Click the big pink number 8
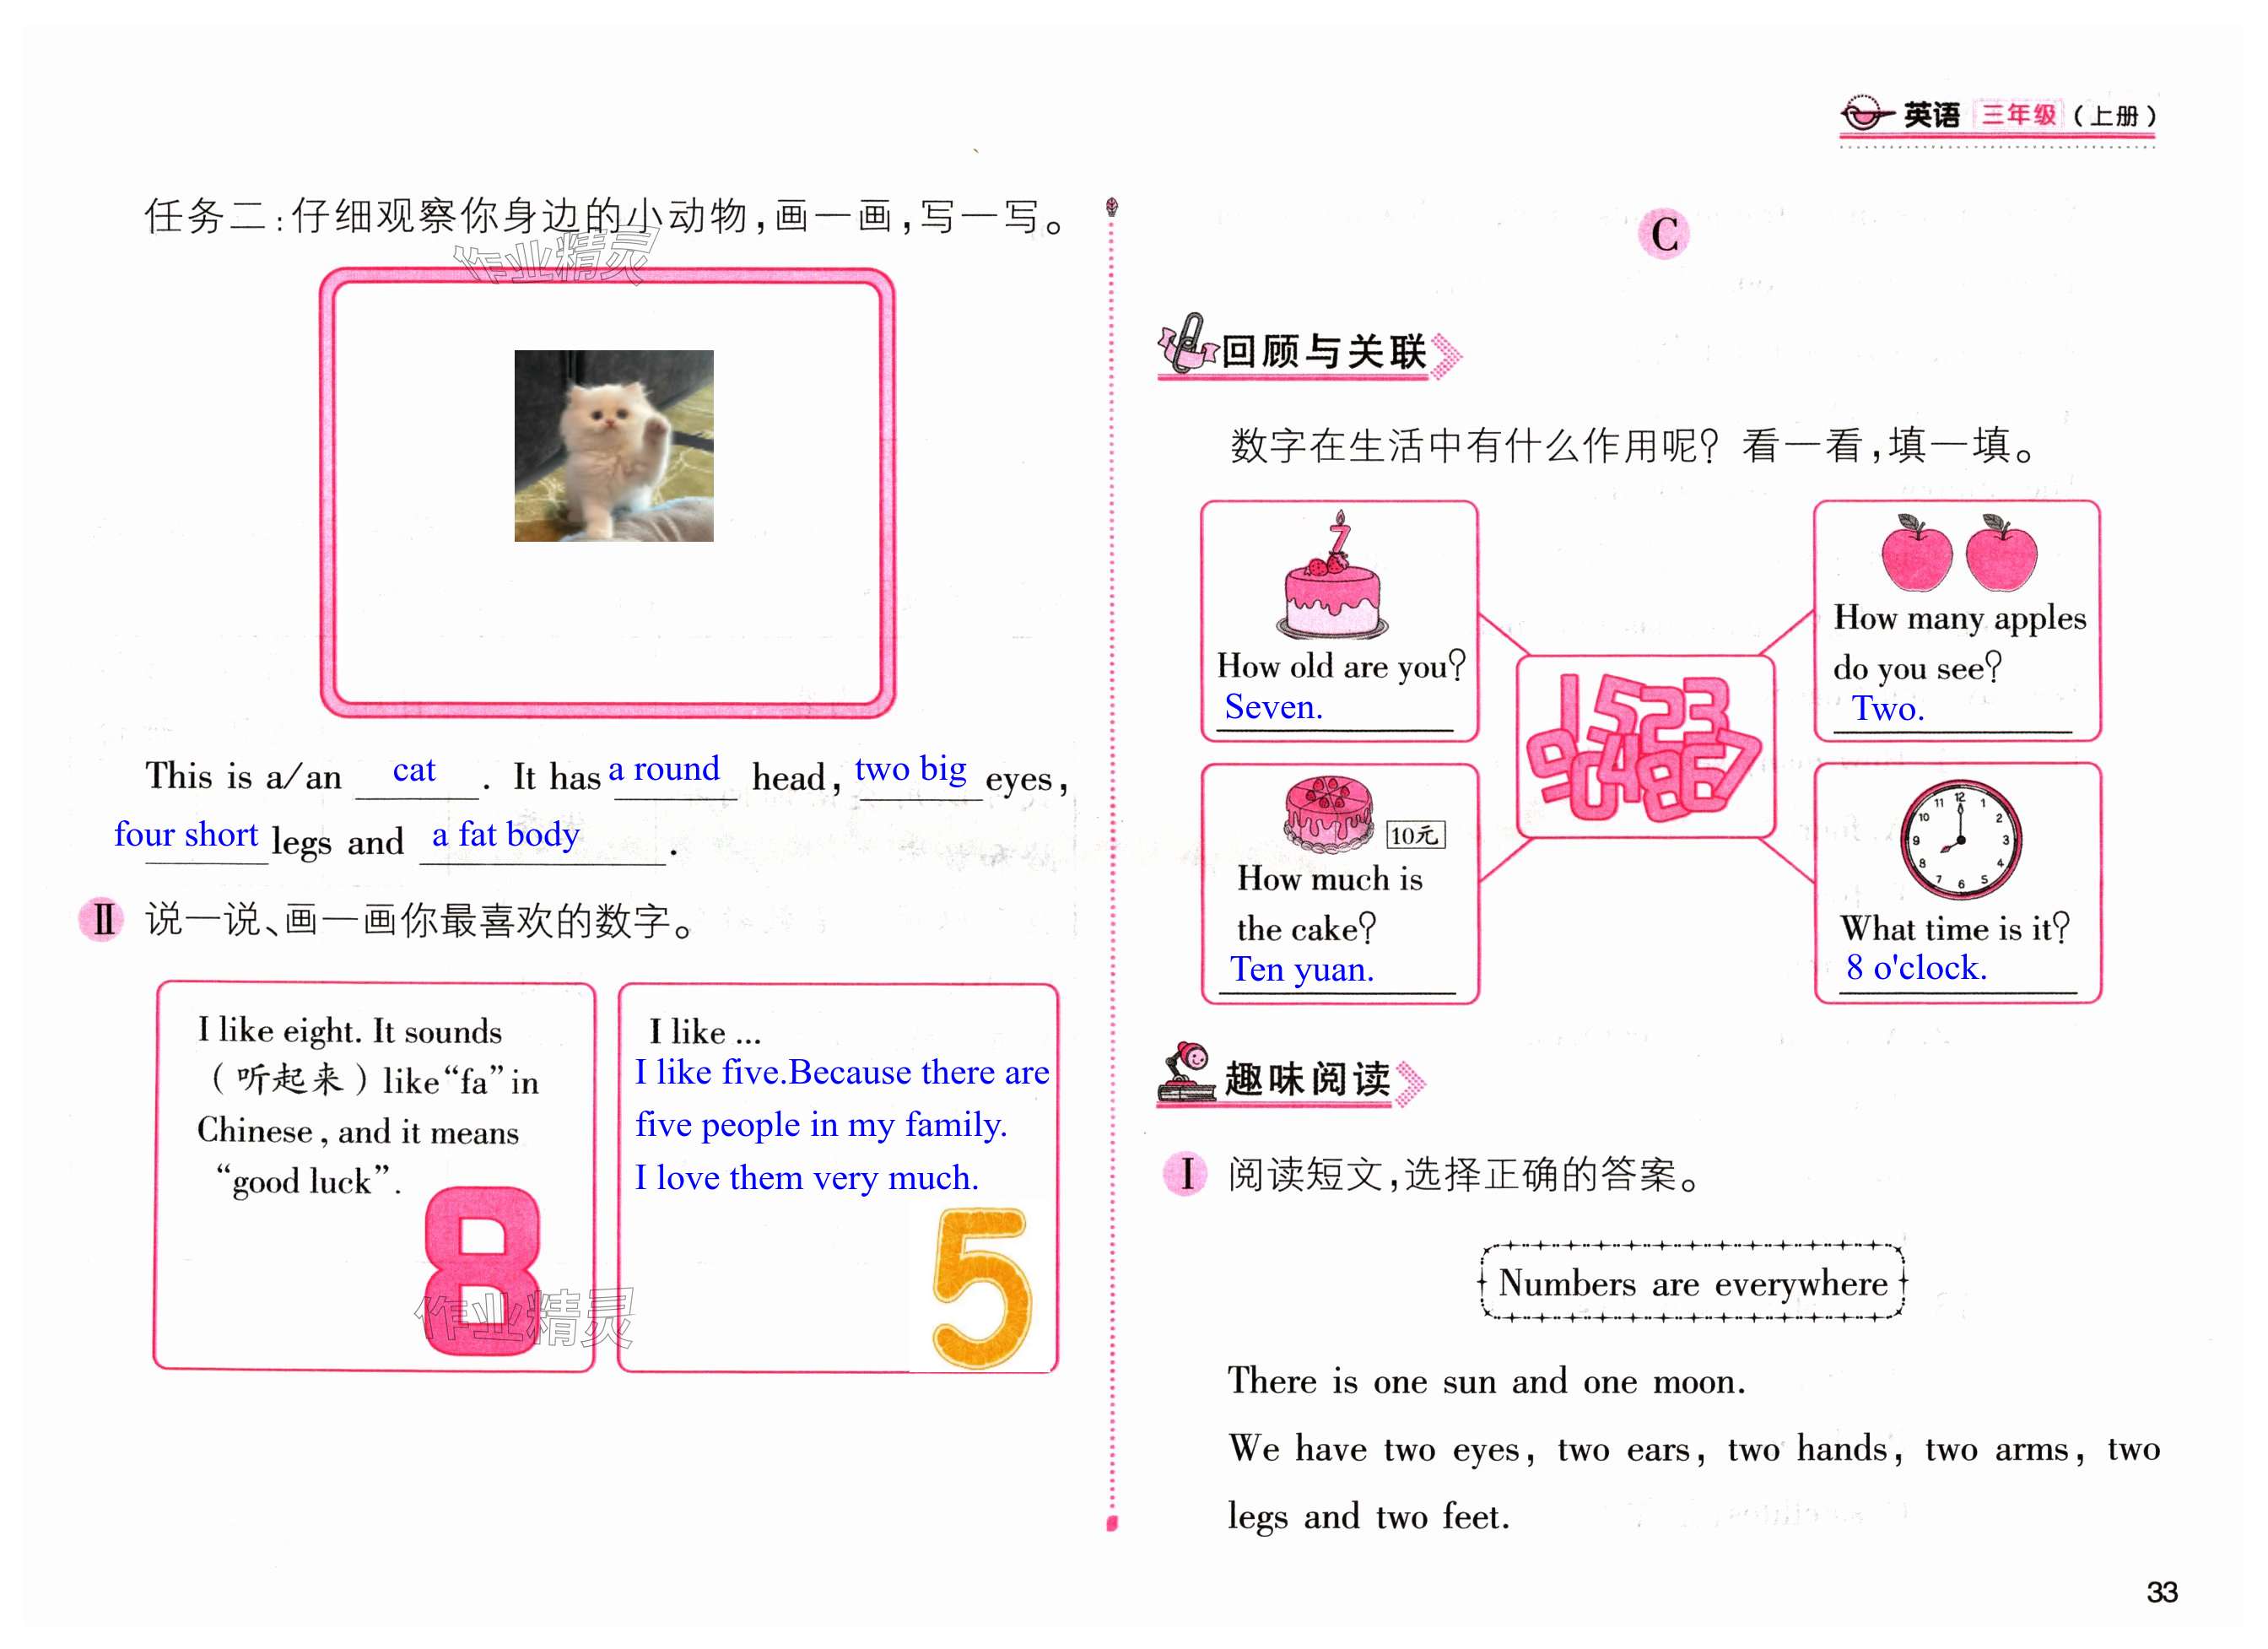 pos(482,1270)
